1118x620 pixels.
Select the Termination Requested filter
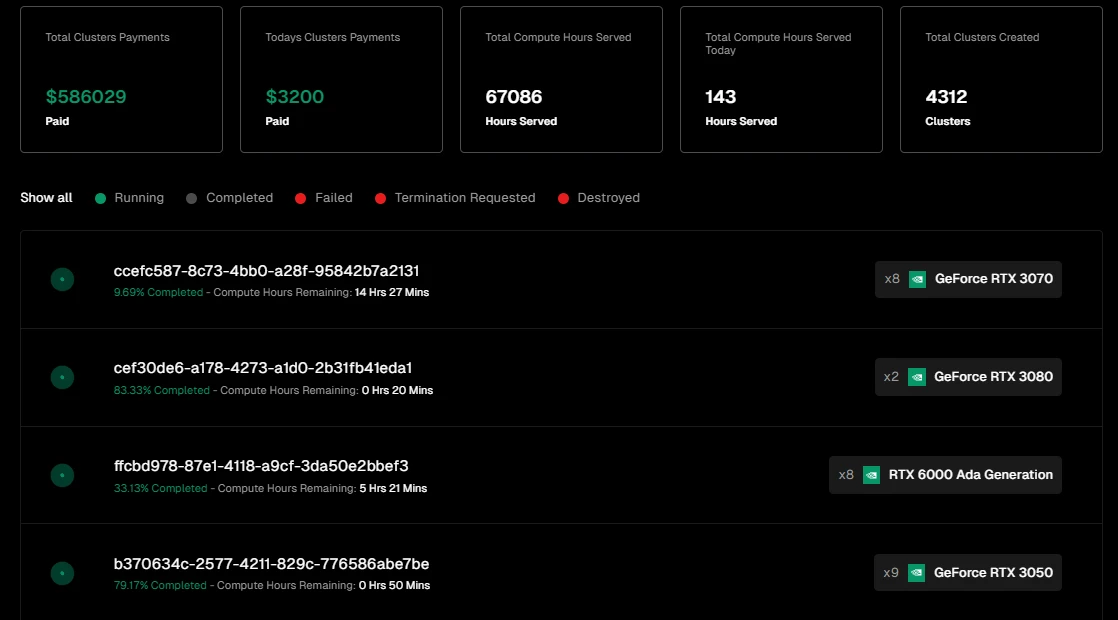[455, 198]
